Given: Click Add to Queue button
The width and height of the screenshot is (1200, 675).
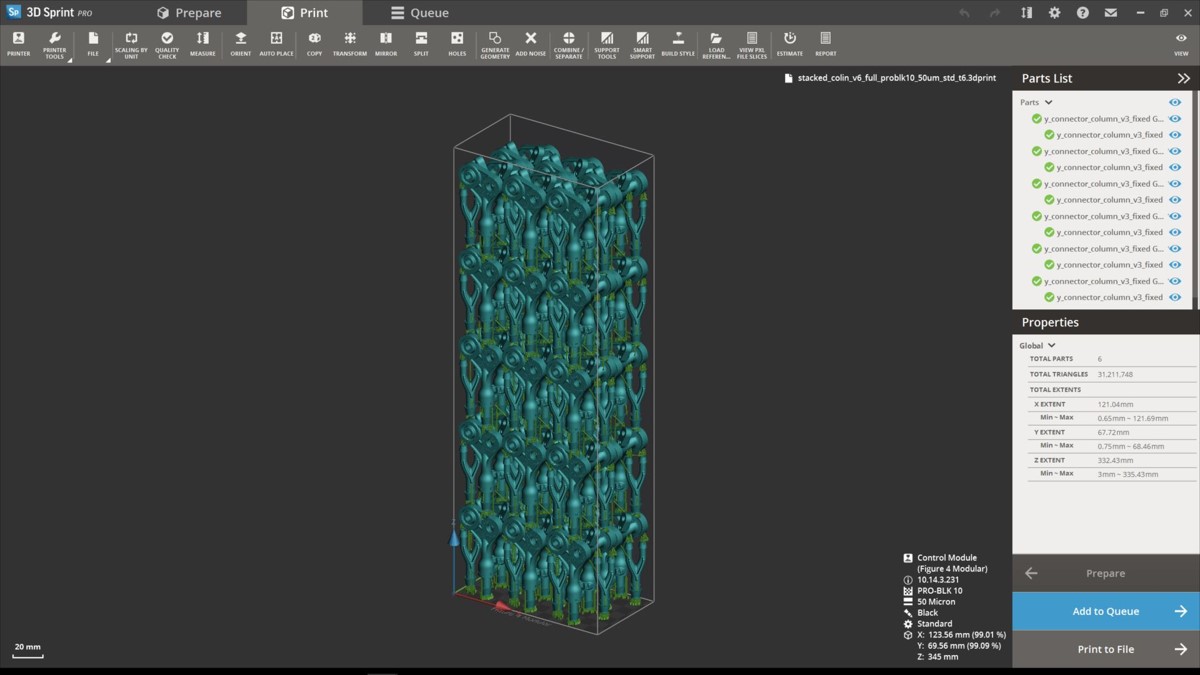Looking at the screenshot, I should pyautogui.click(x=1106, y=611).
